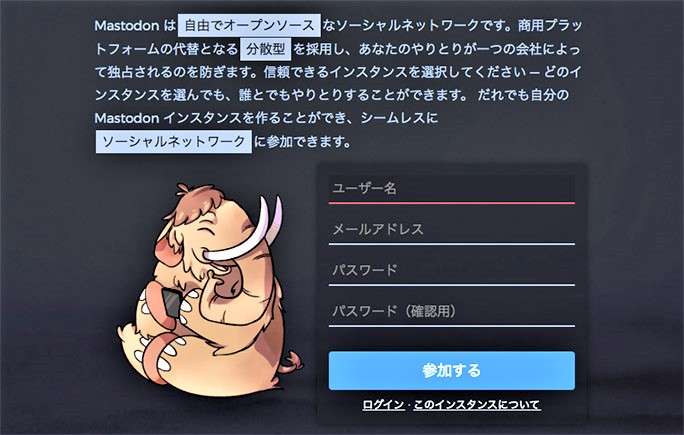Image resolution: width=684 pixels, height=435 pixels.
Task: Click the blue 参加する button
Action: [451, 370]
